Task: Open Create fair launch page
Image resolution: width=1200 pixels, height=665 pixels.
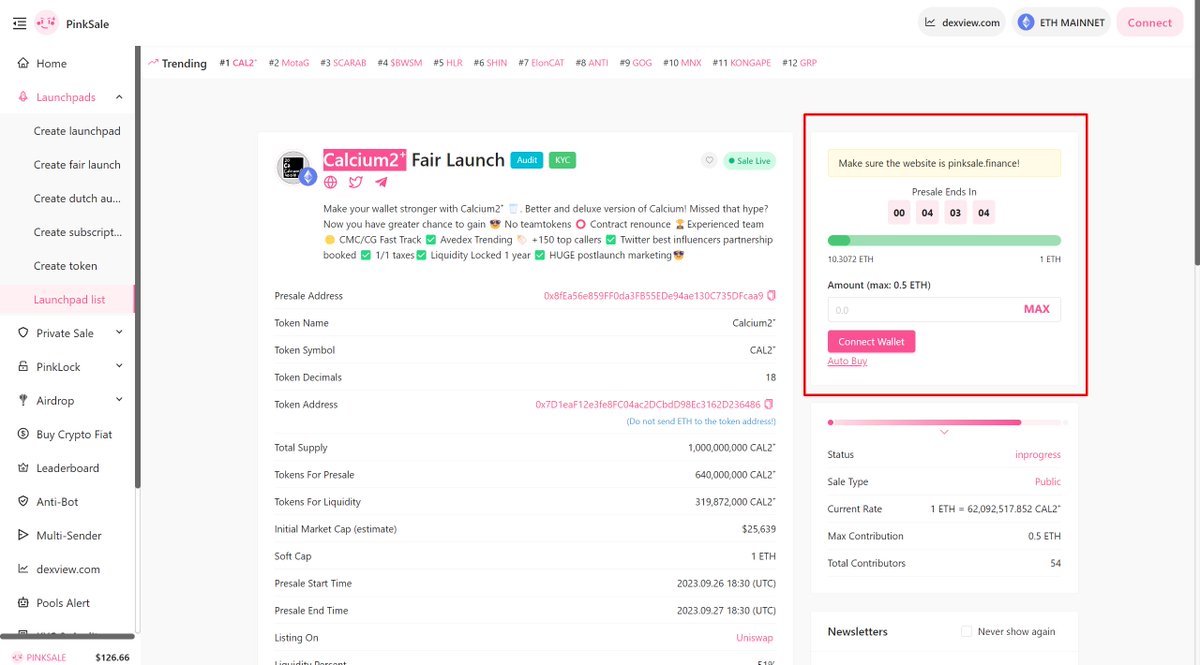Action: (77, 165)
